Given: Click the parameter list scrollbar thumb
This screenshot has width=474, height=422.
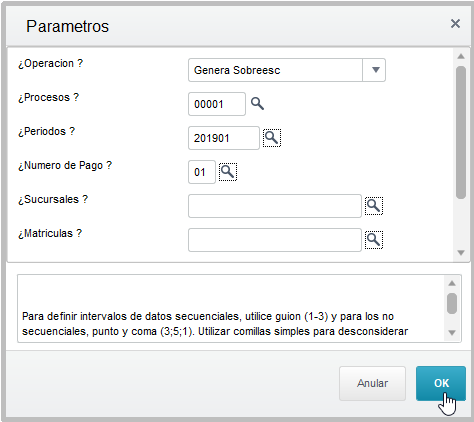Looking at the screenshot, I should (461, 132).
